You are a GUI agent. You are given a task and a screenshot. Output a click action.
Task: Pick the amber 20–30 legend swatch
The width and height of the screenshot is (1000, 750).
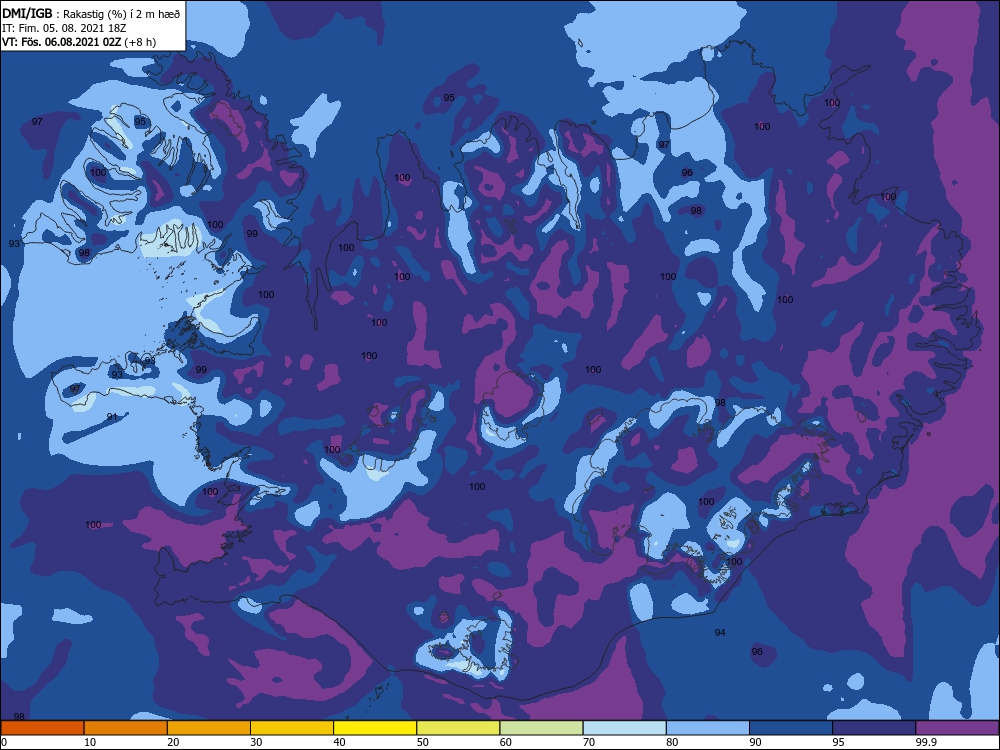(x=209, y=728)
